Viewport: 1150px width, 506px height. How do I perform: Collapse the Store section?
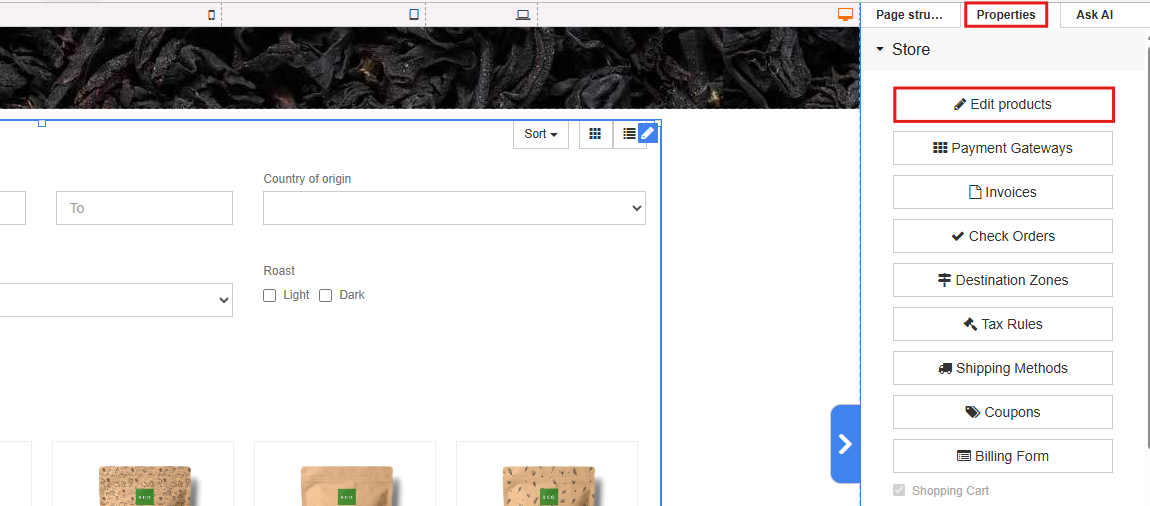[880, 49]
